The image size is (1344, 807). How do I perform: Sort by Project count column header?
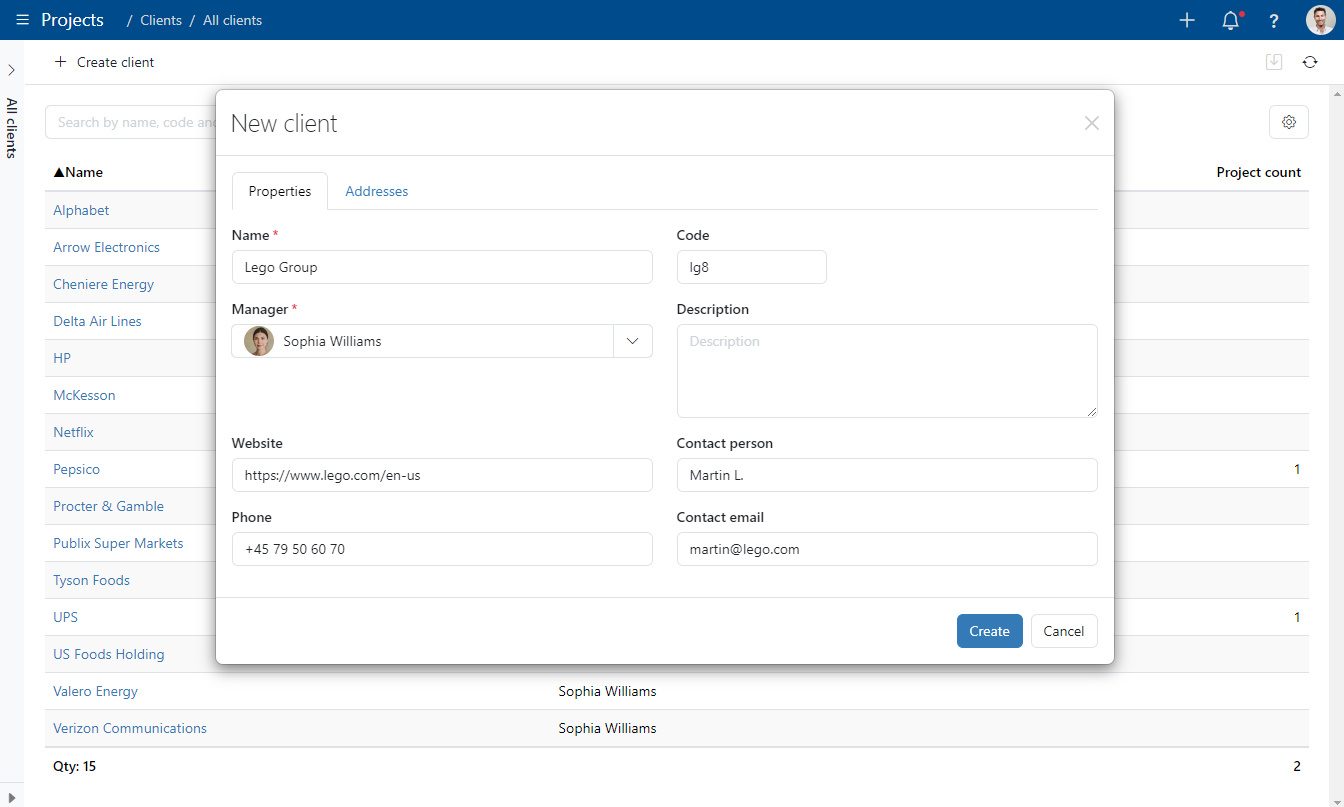pyautogui.click(x=1258, y=172)
